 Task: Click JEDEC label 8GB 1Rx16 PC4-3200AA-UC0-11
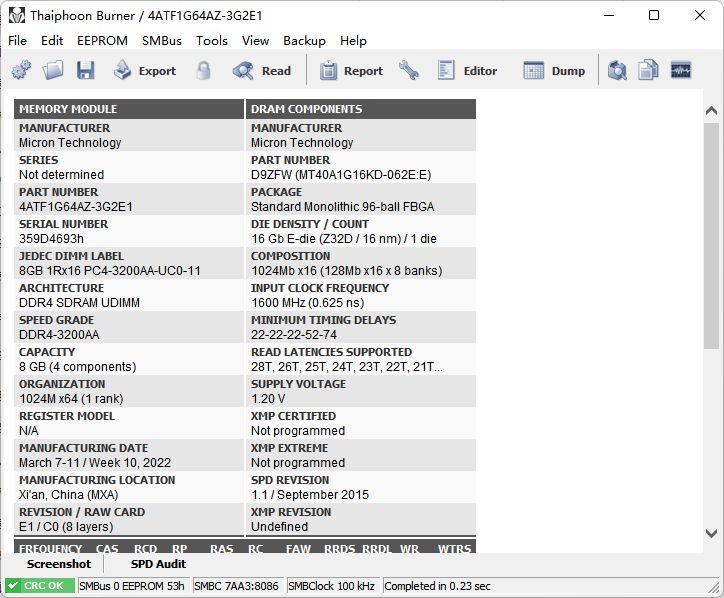110,270
